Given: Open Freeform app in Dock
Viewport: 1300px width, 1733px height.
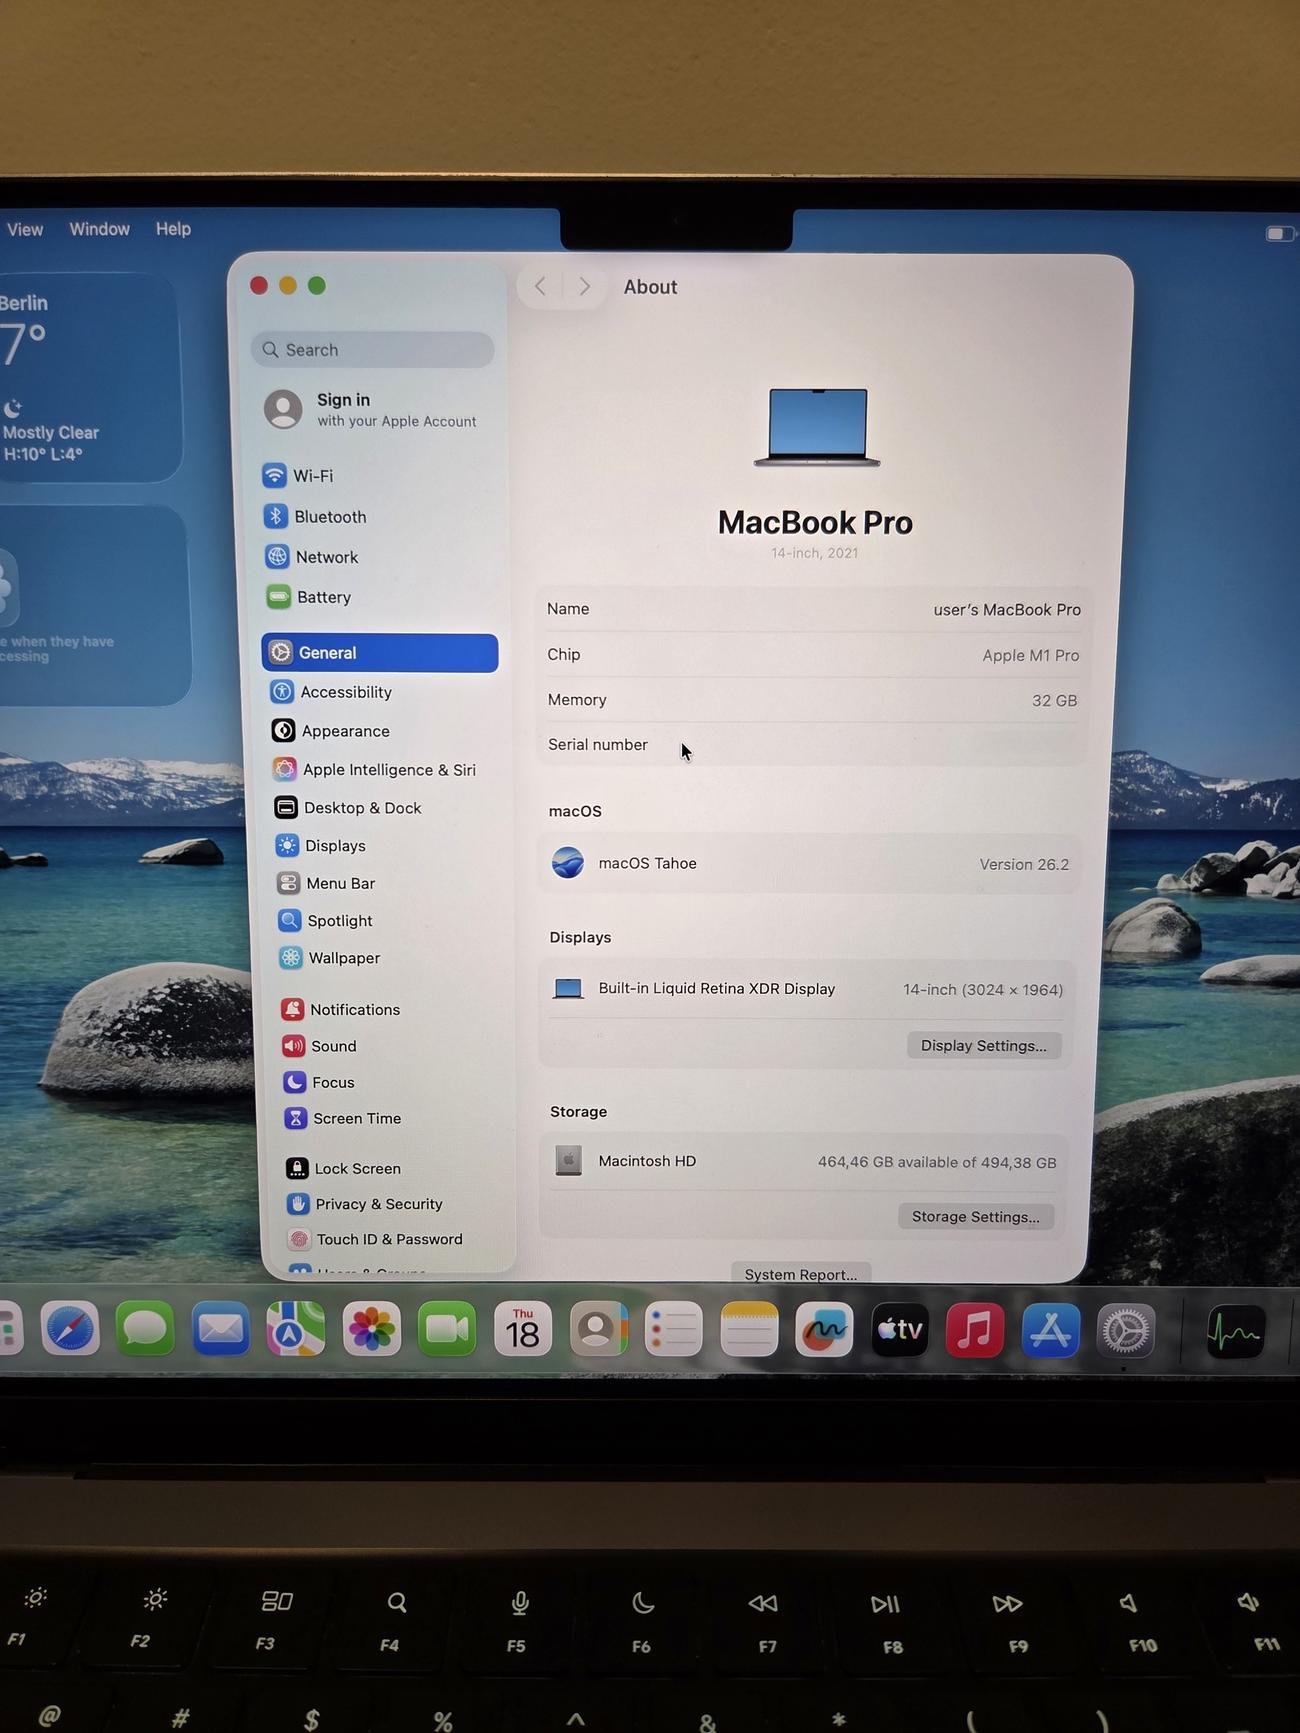Looking at the screenshot, I should click(824, 1331).
